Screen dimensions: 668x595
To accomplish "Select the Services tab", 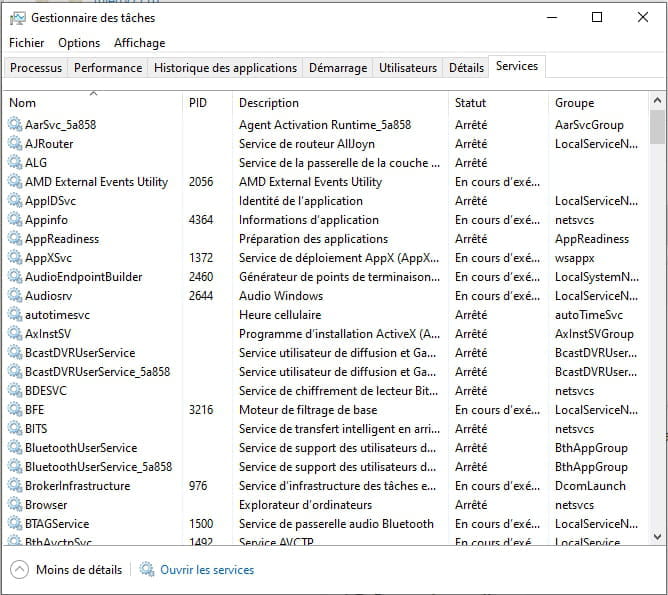I will 517,66.
